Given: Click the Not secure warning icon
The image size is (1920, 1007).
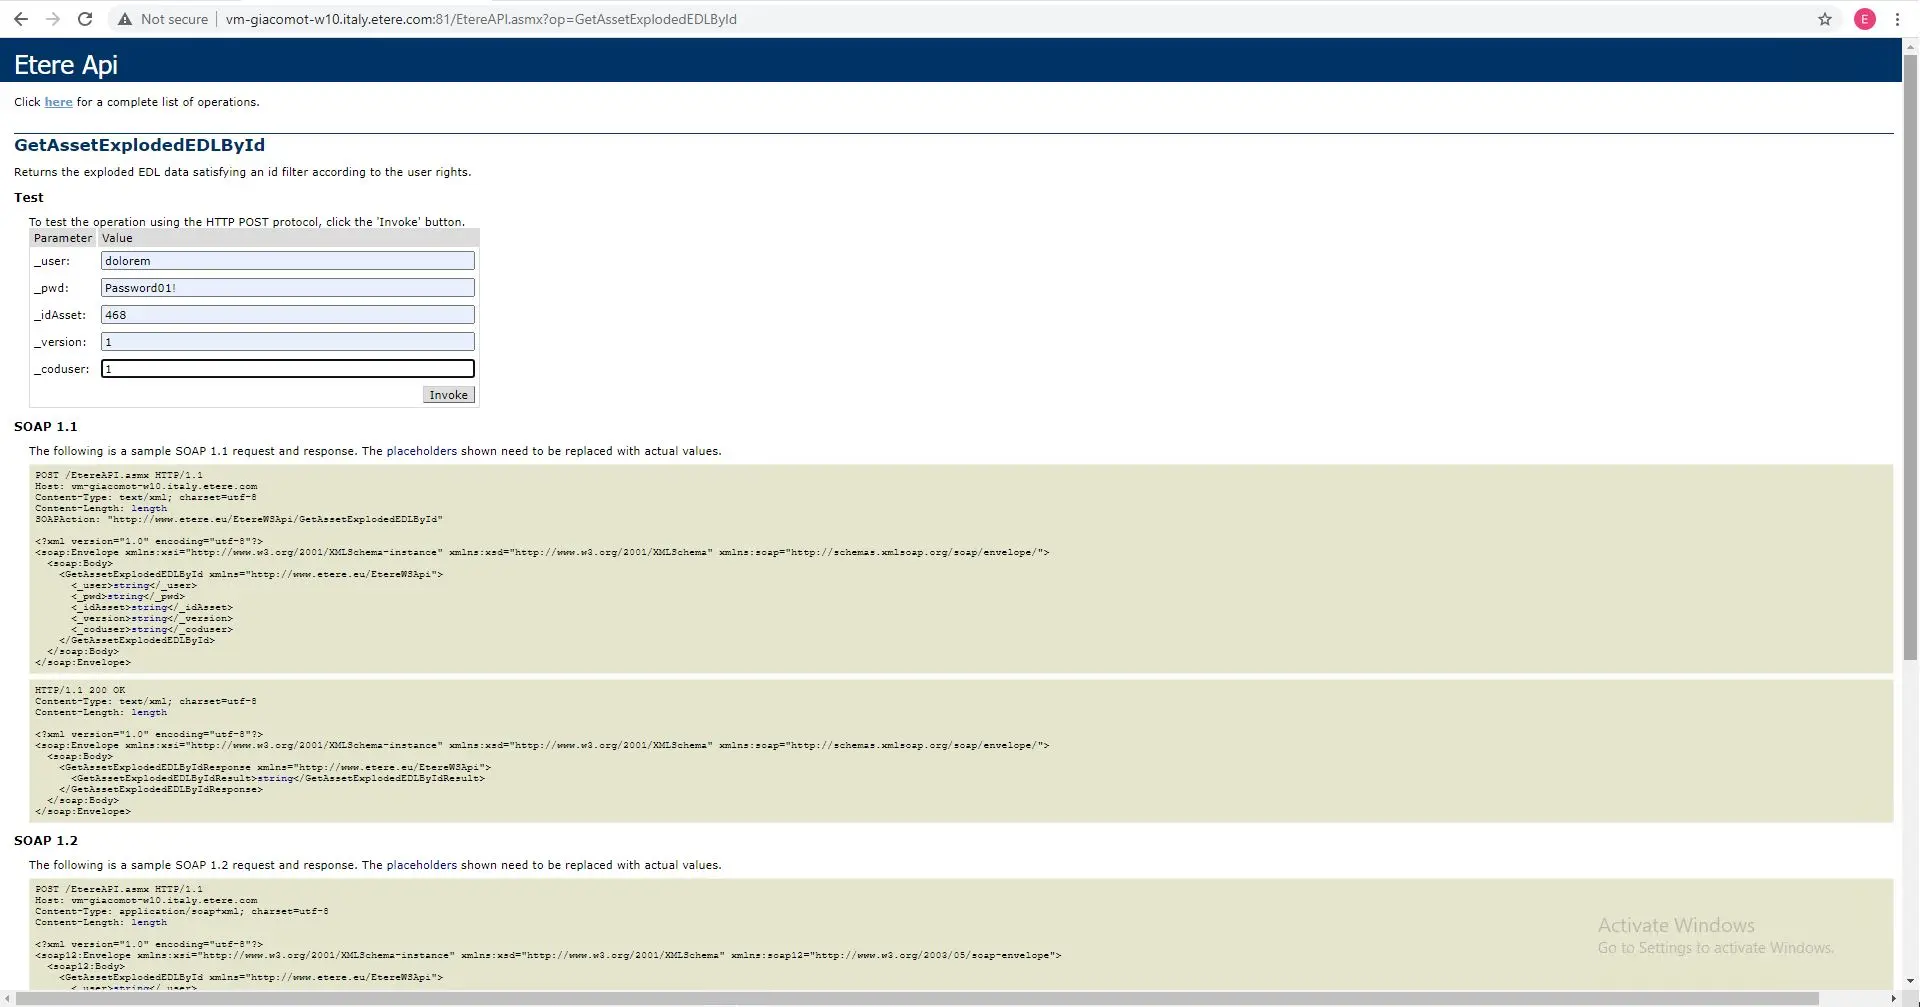Looking at the screenshot, I should pos(125,19).
